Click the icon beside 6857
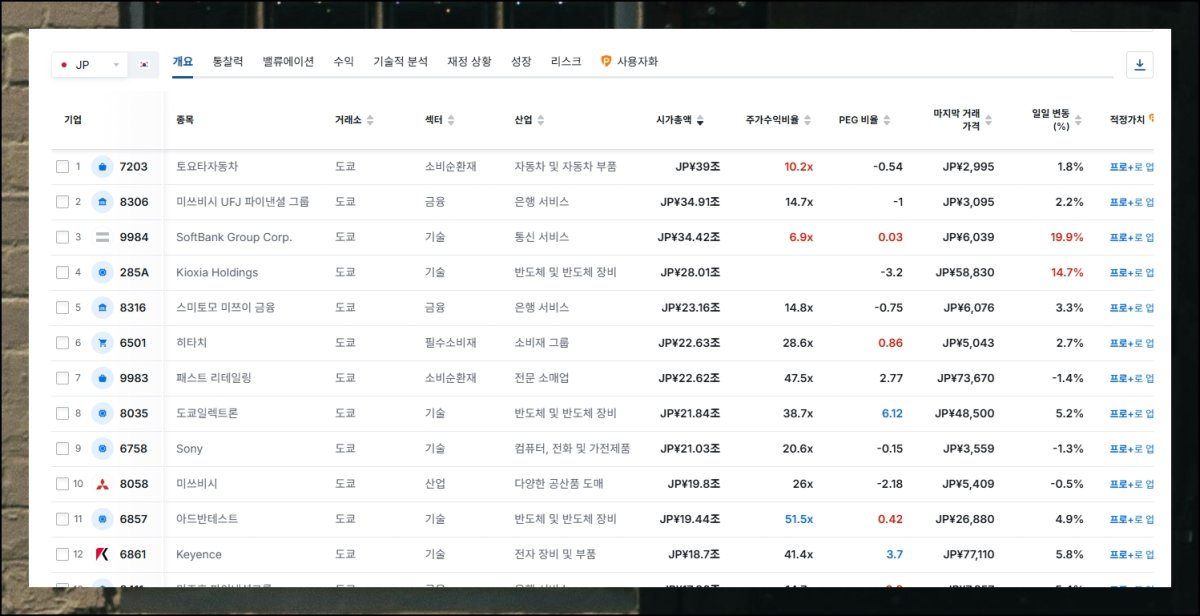Screen dimensions: 1200x616 [102, 519]
